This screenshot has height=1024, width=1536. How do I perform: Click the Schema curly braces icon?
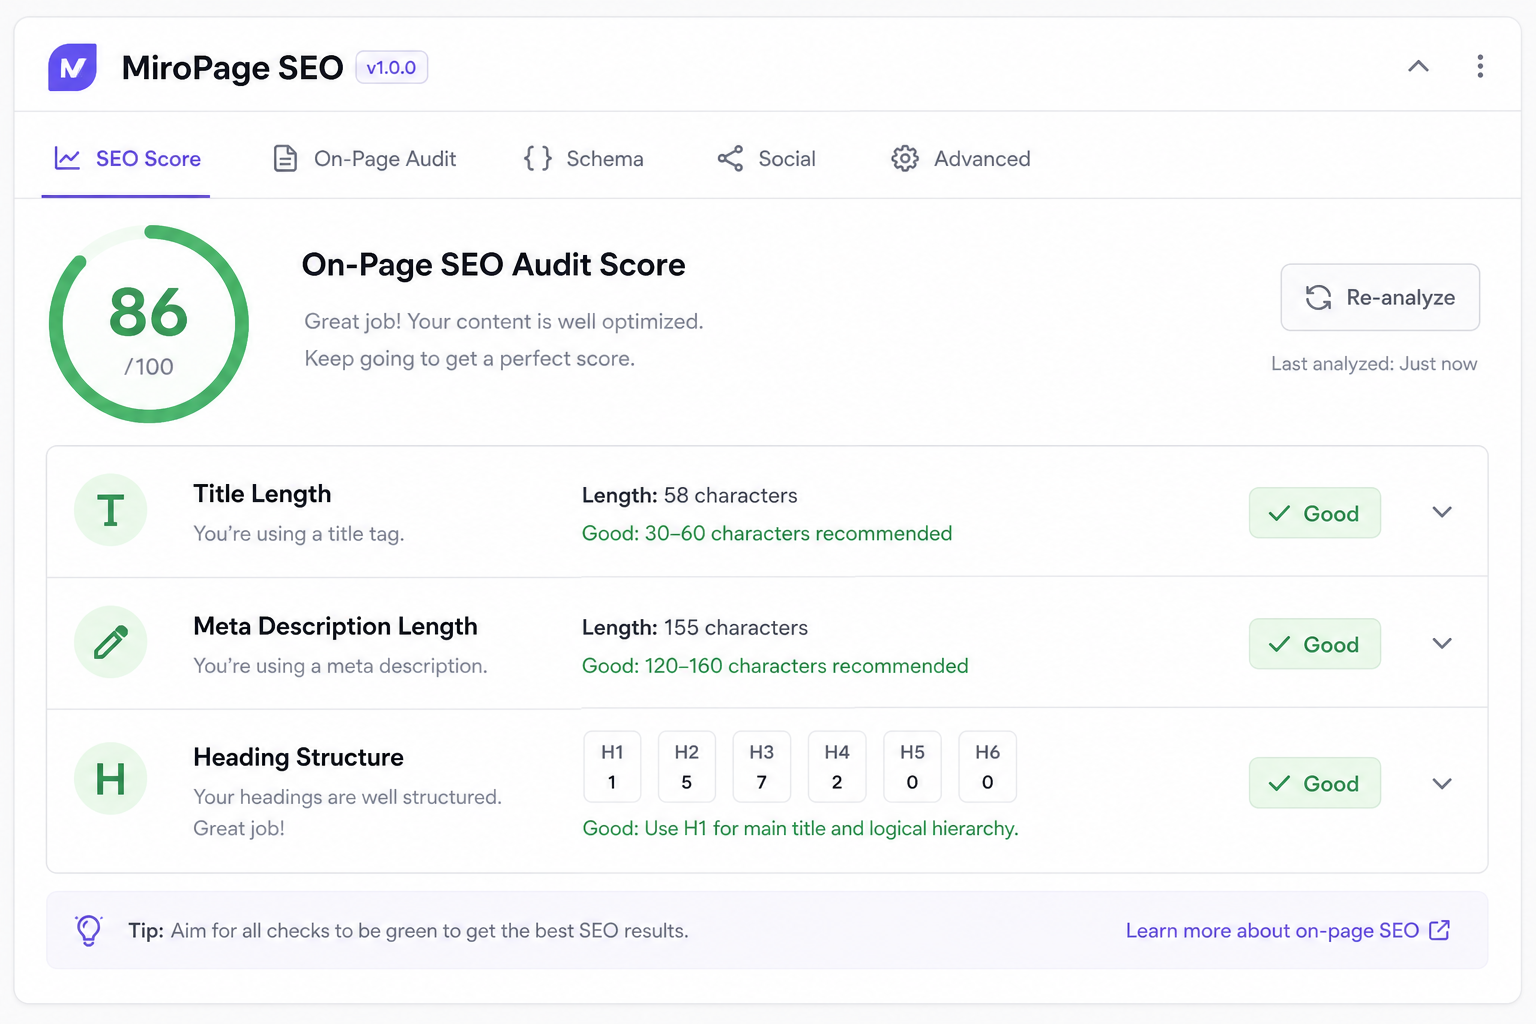[538, 158]
